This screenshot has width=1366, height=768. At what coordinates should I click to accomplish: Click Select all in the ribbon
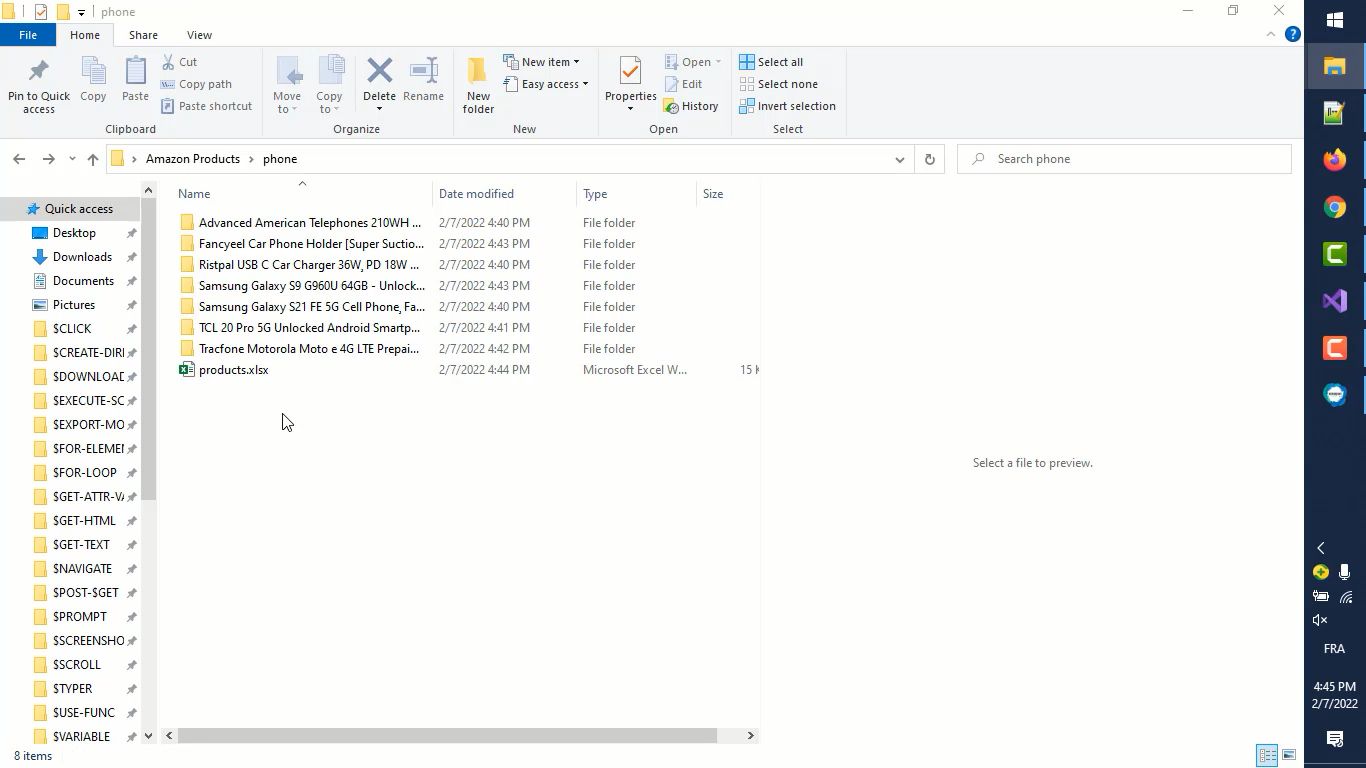[771, 62]
